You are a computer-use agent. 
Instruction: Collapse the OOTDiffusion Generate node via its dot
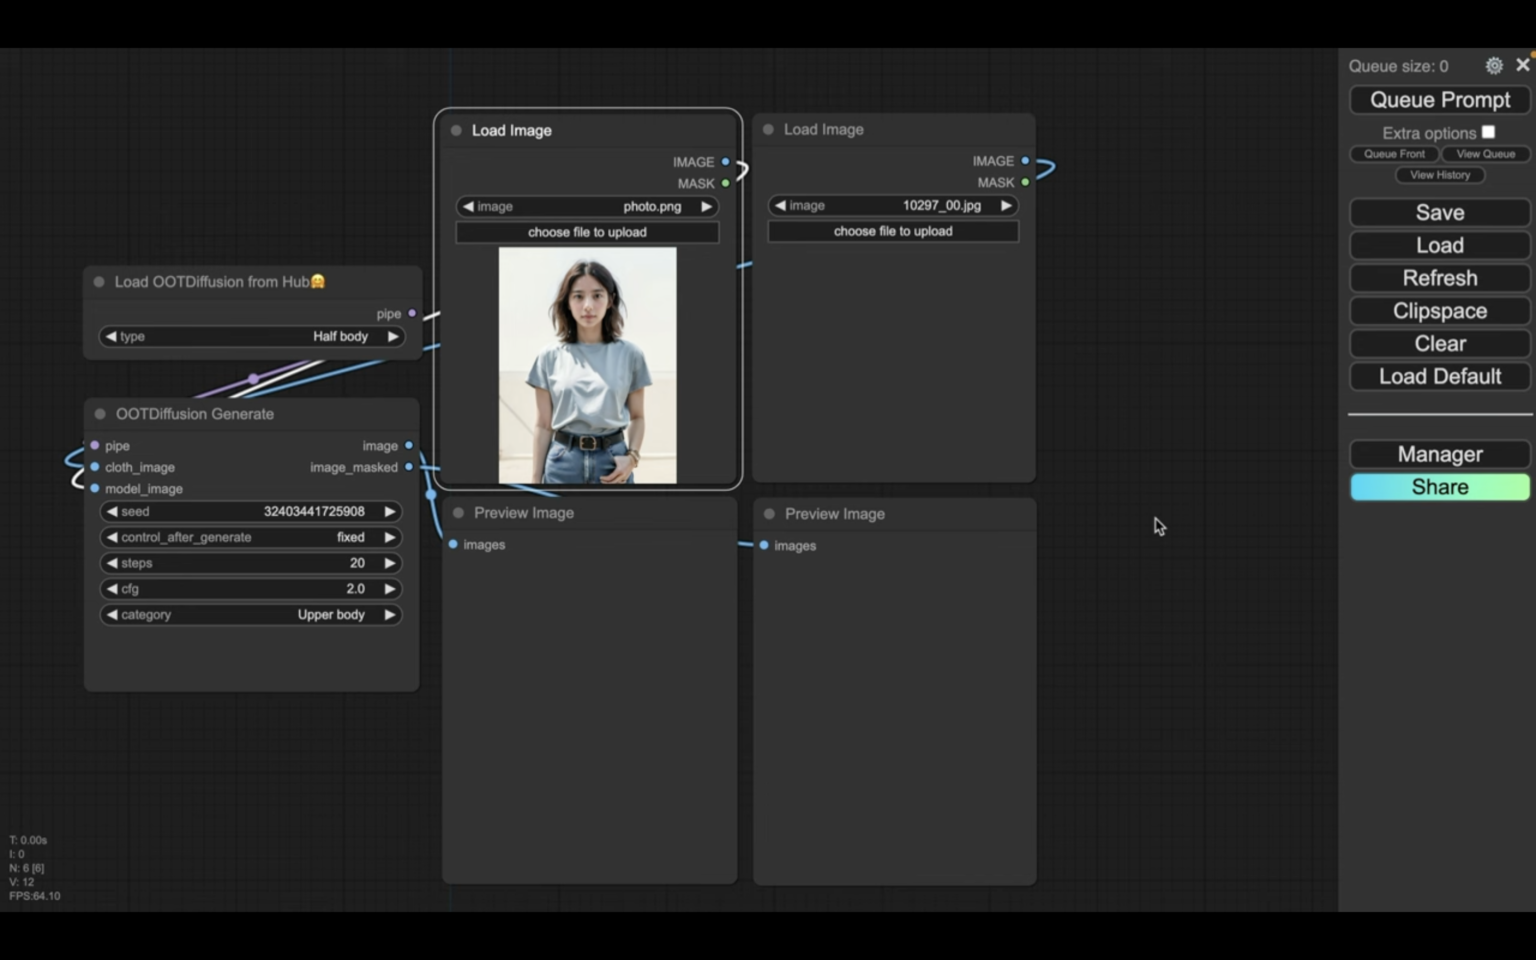[x=100, y=414]
